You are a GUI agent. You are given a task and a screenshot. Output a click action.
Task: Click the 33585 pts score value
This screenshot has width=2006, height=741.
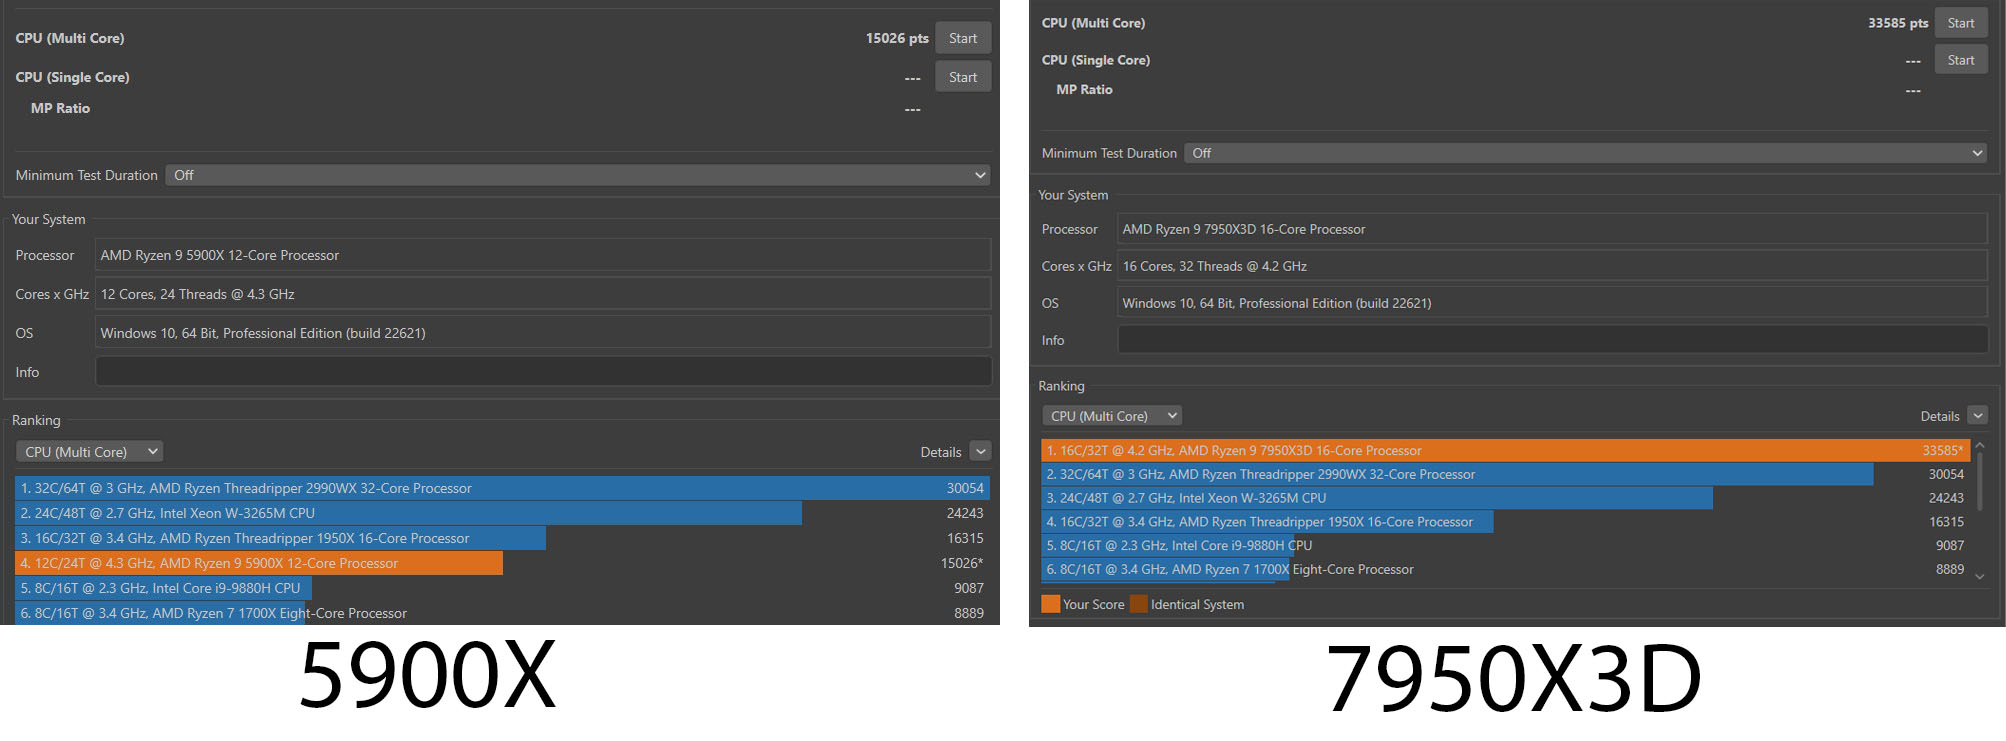tap(1898, 23)
